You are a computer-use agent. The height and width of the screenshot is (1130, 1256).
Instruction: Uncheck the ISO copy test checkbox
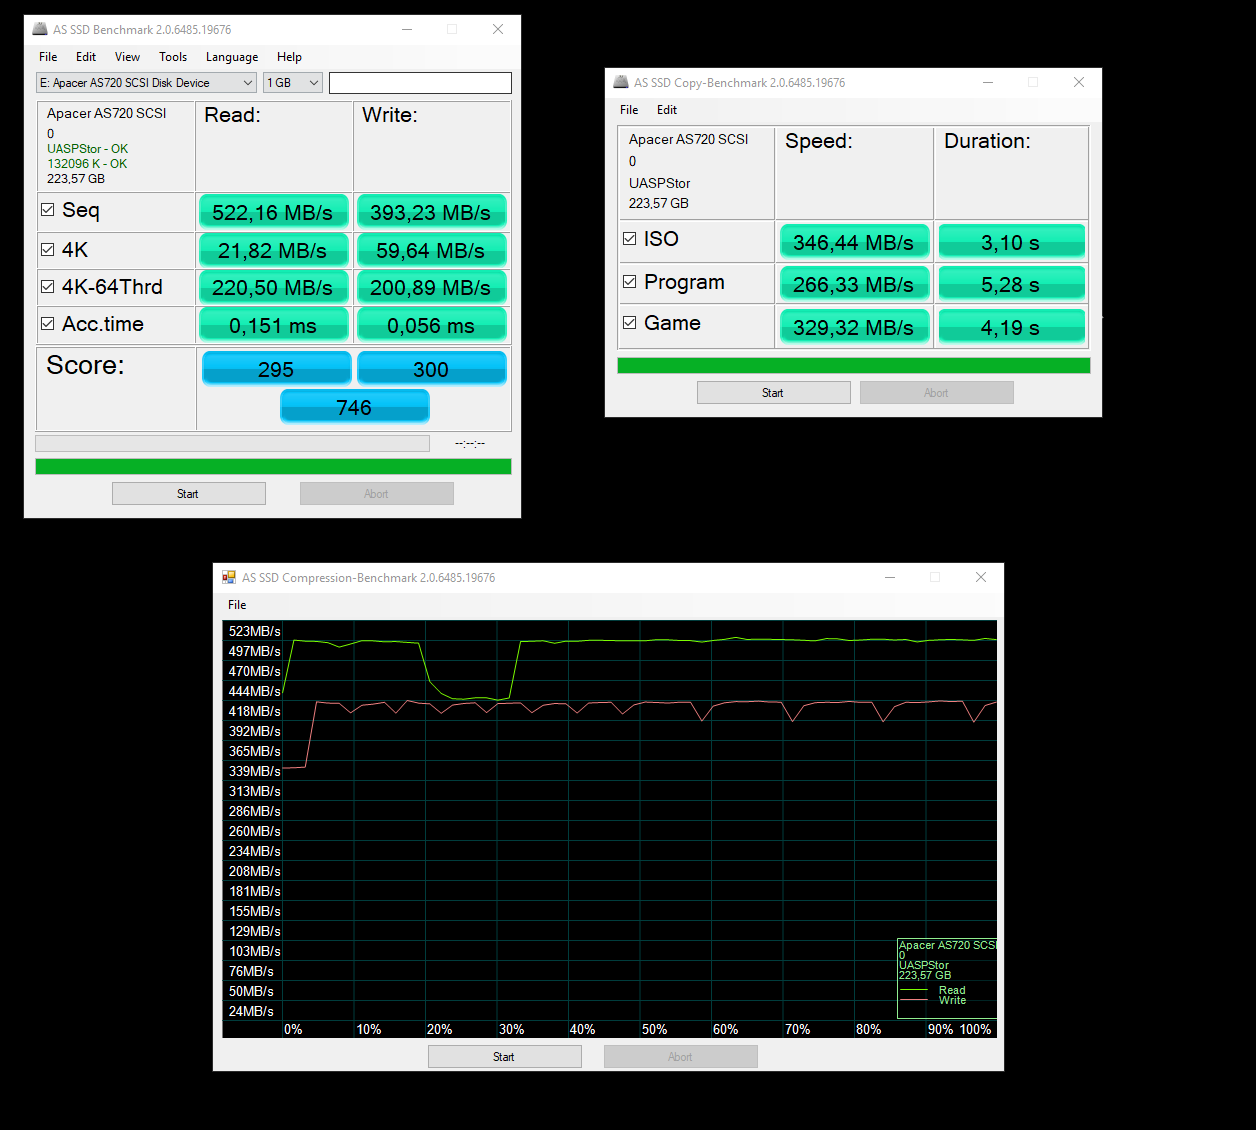coord(629,239)
